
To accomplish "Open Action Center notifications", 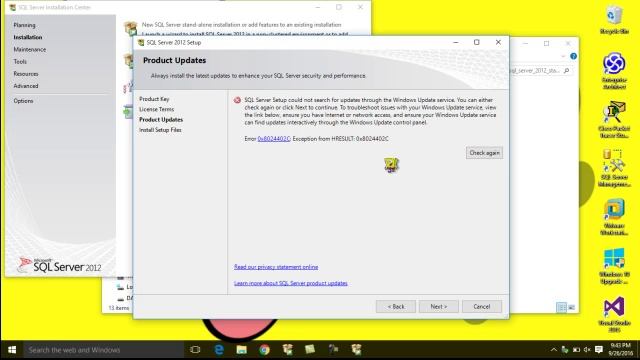I will tap(598, 350).
